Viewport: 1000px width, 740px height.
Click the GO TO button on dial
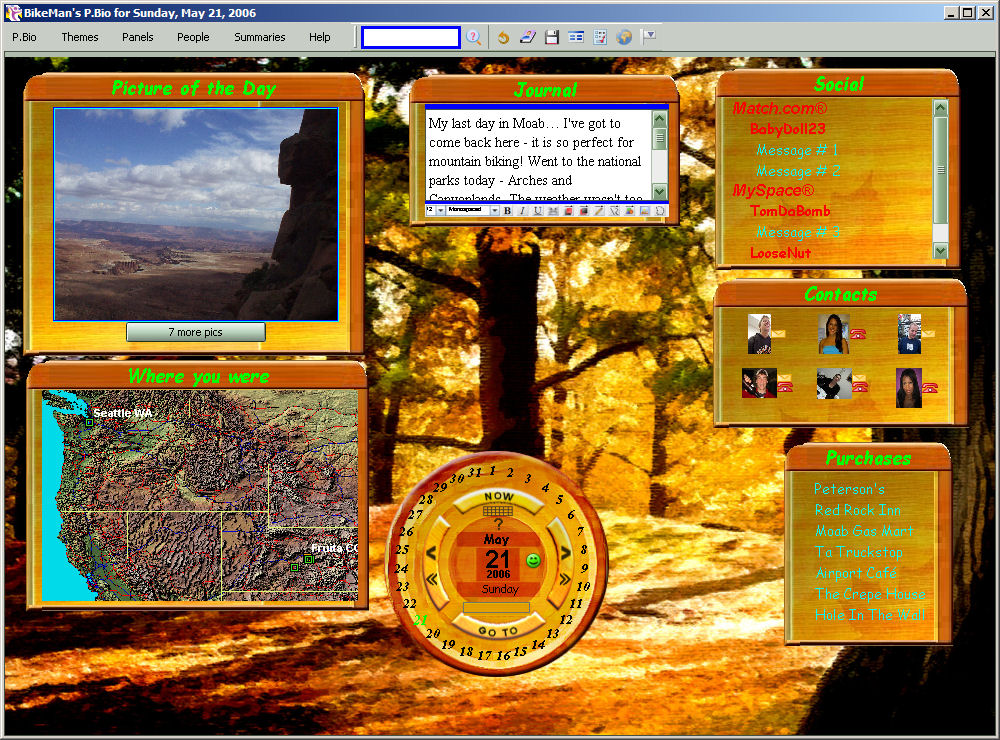tap(497, 631)
